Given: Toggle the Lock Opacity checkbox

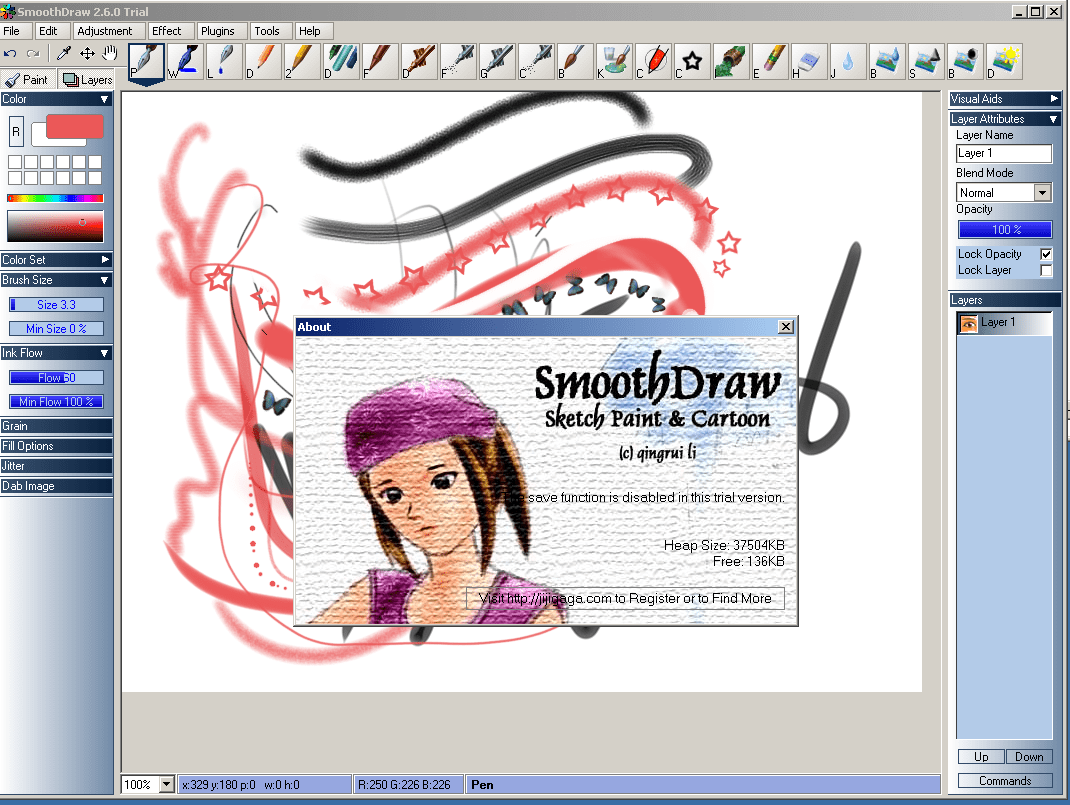Looking at the screenshot, I should pyautogui.click(x=1045, y=254).
